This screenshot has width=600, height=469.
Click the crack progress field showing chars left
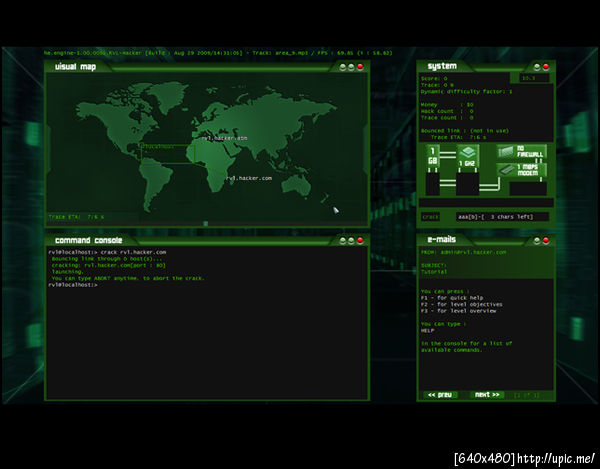point(502,217)
